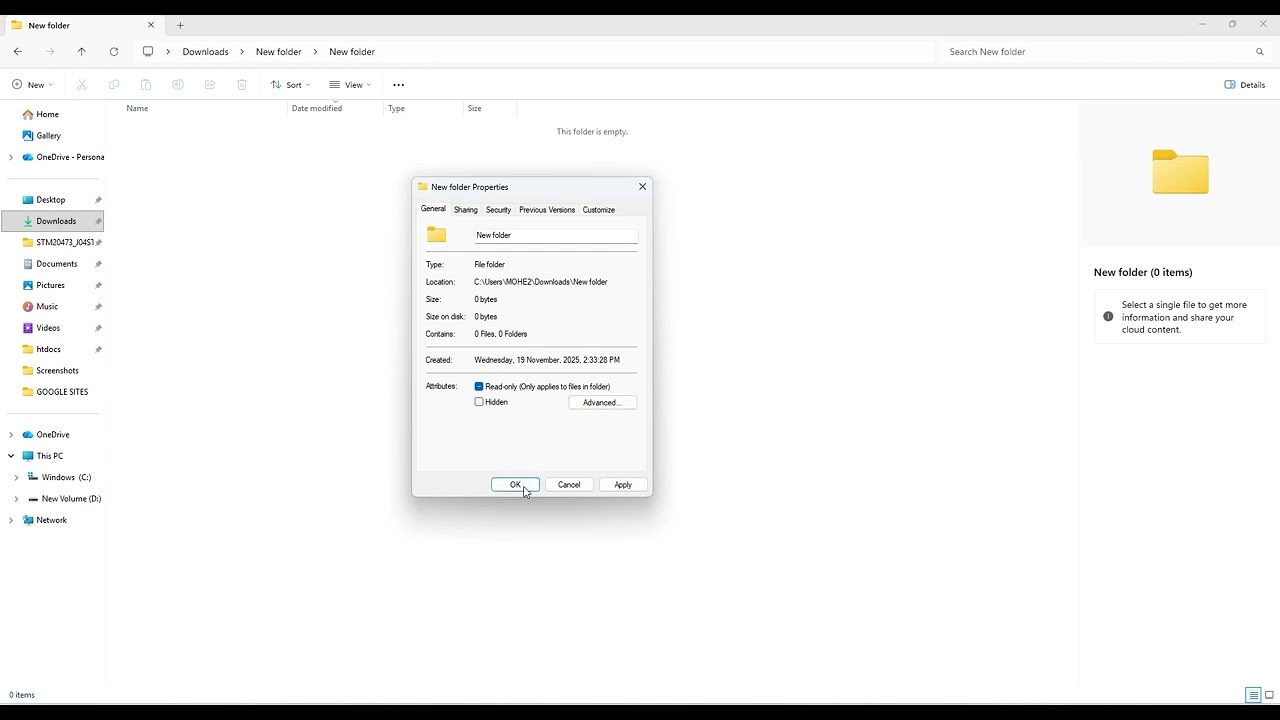Switch to the Security tab
The image size is (1280, 720).
click(498, 210)
